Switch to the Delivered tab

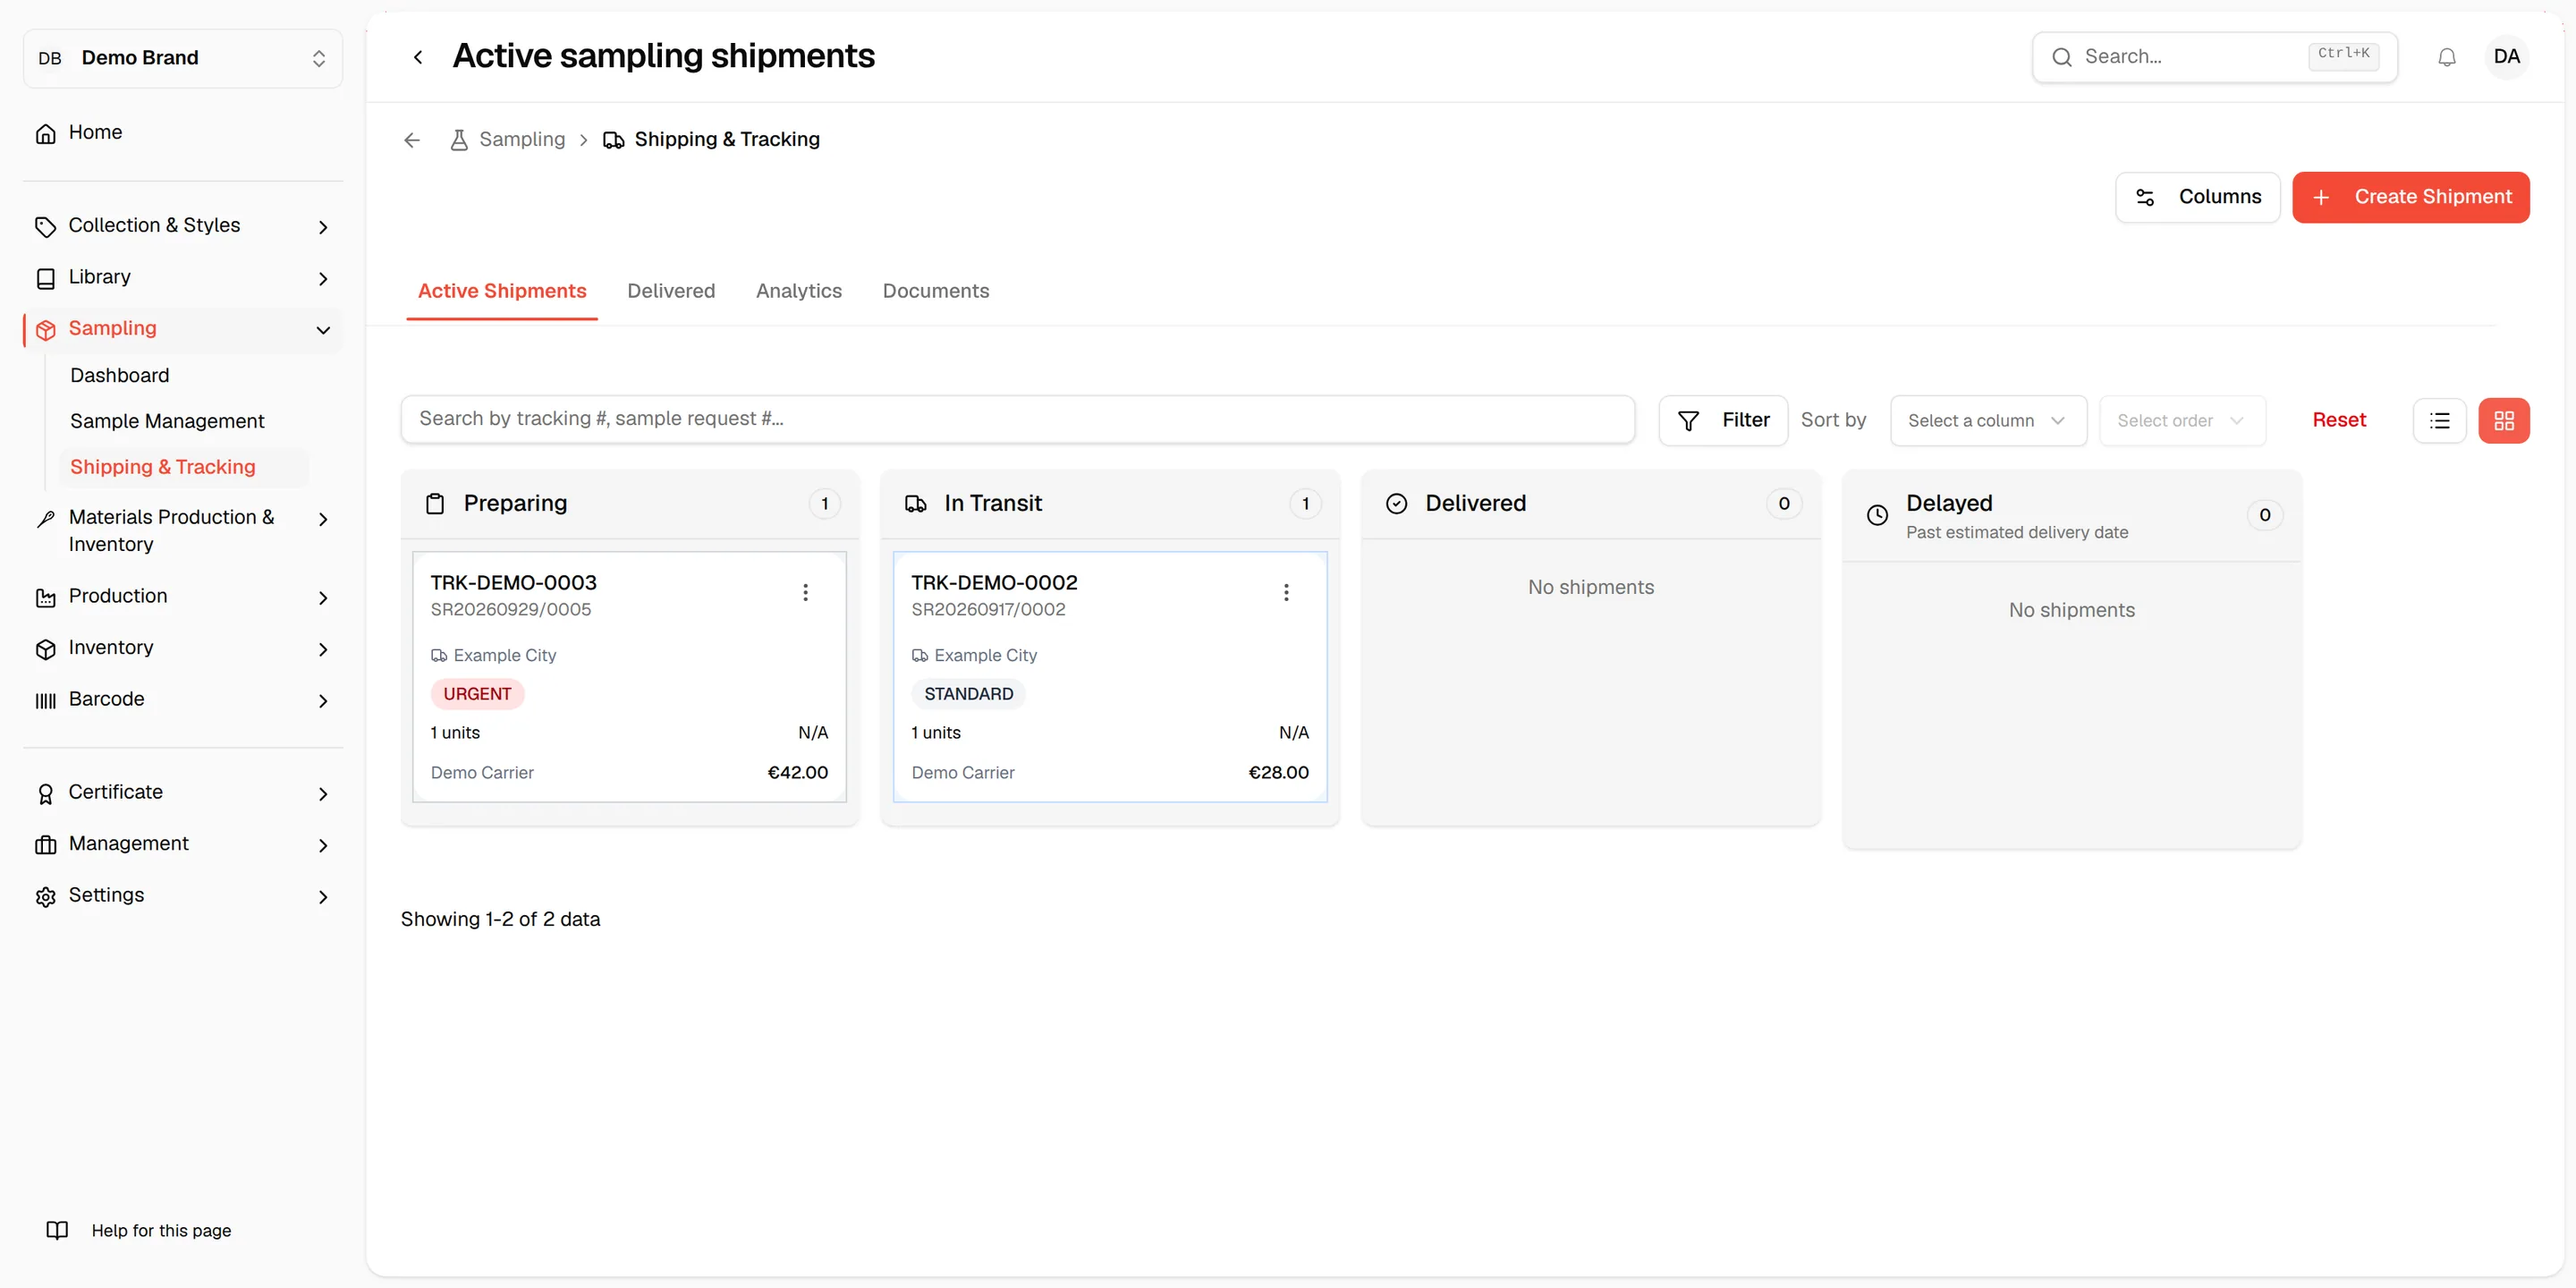[671, 291]
